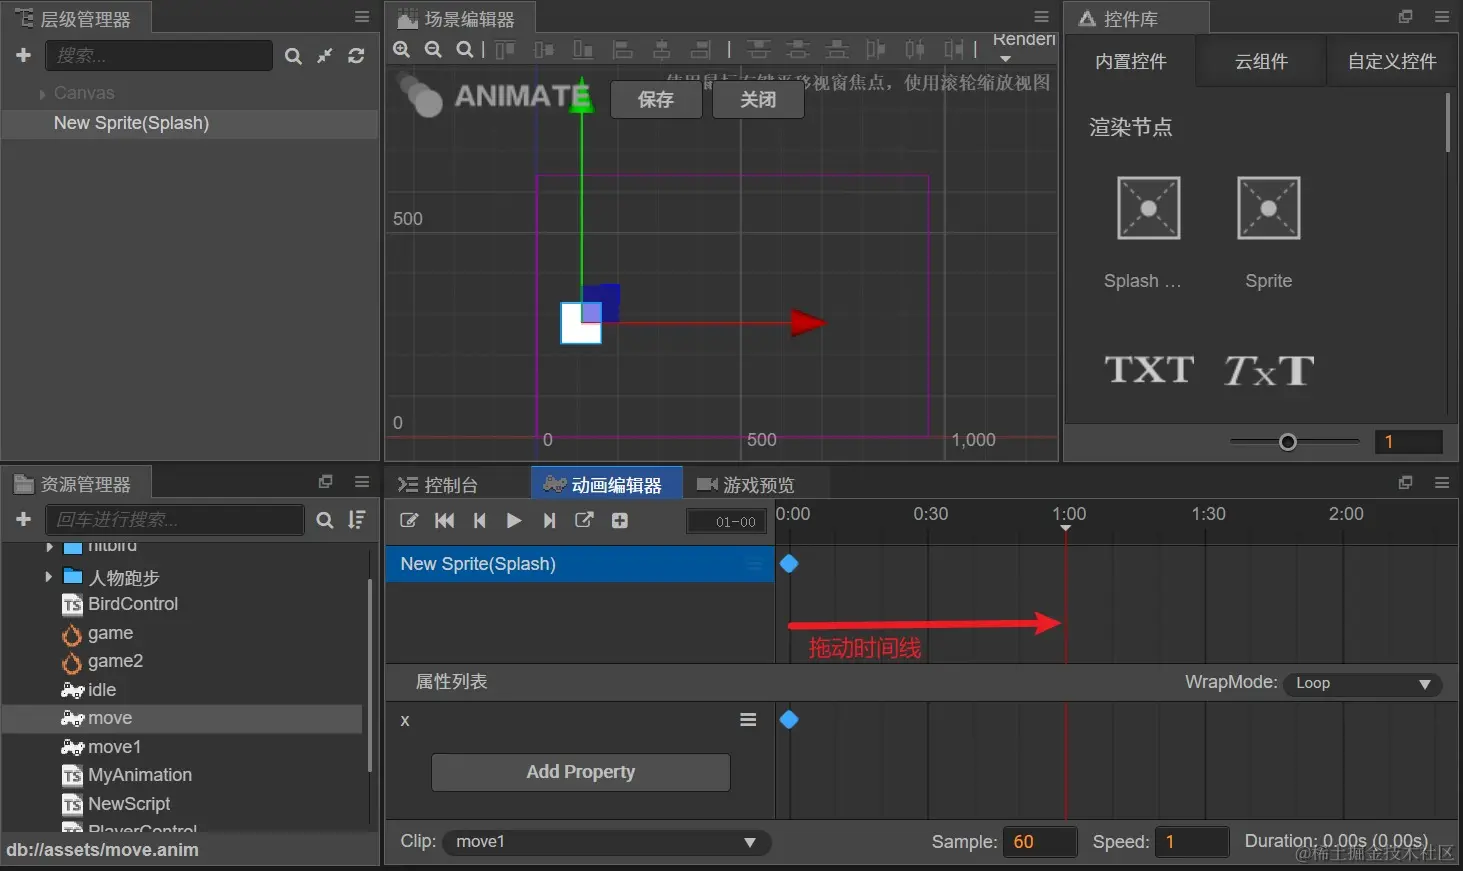Viewport: 1463px width, 871px height.
Task: Change asset sorting with the sort icon
Action: 356,520
